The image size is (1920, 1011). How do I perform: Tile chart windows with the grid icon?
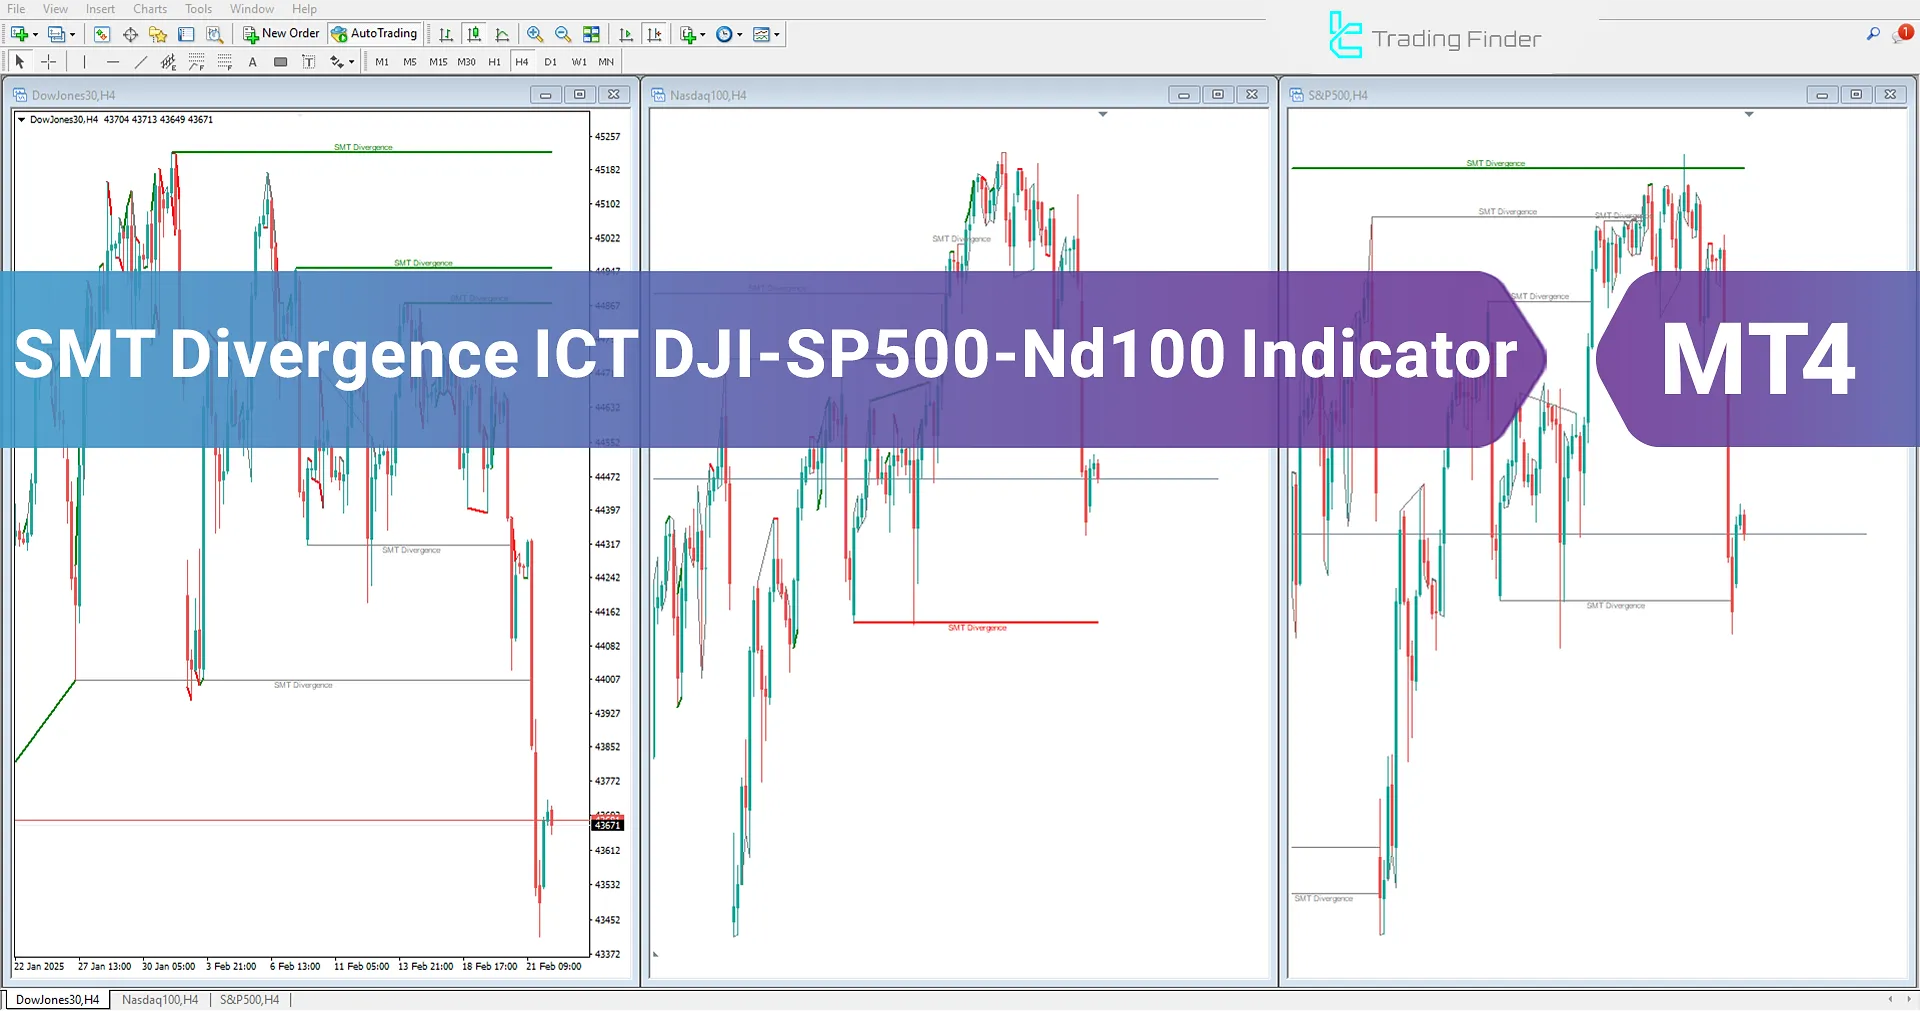(x=591, y=34)
